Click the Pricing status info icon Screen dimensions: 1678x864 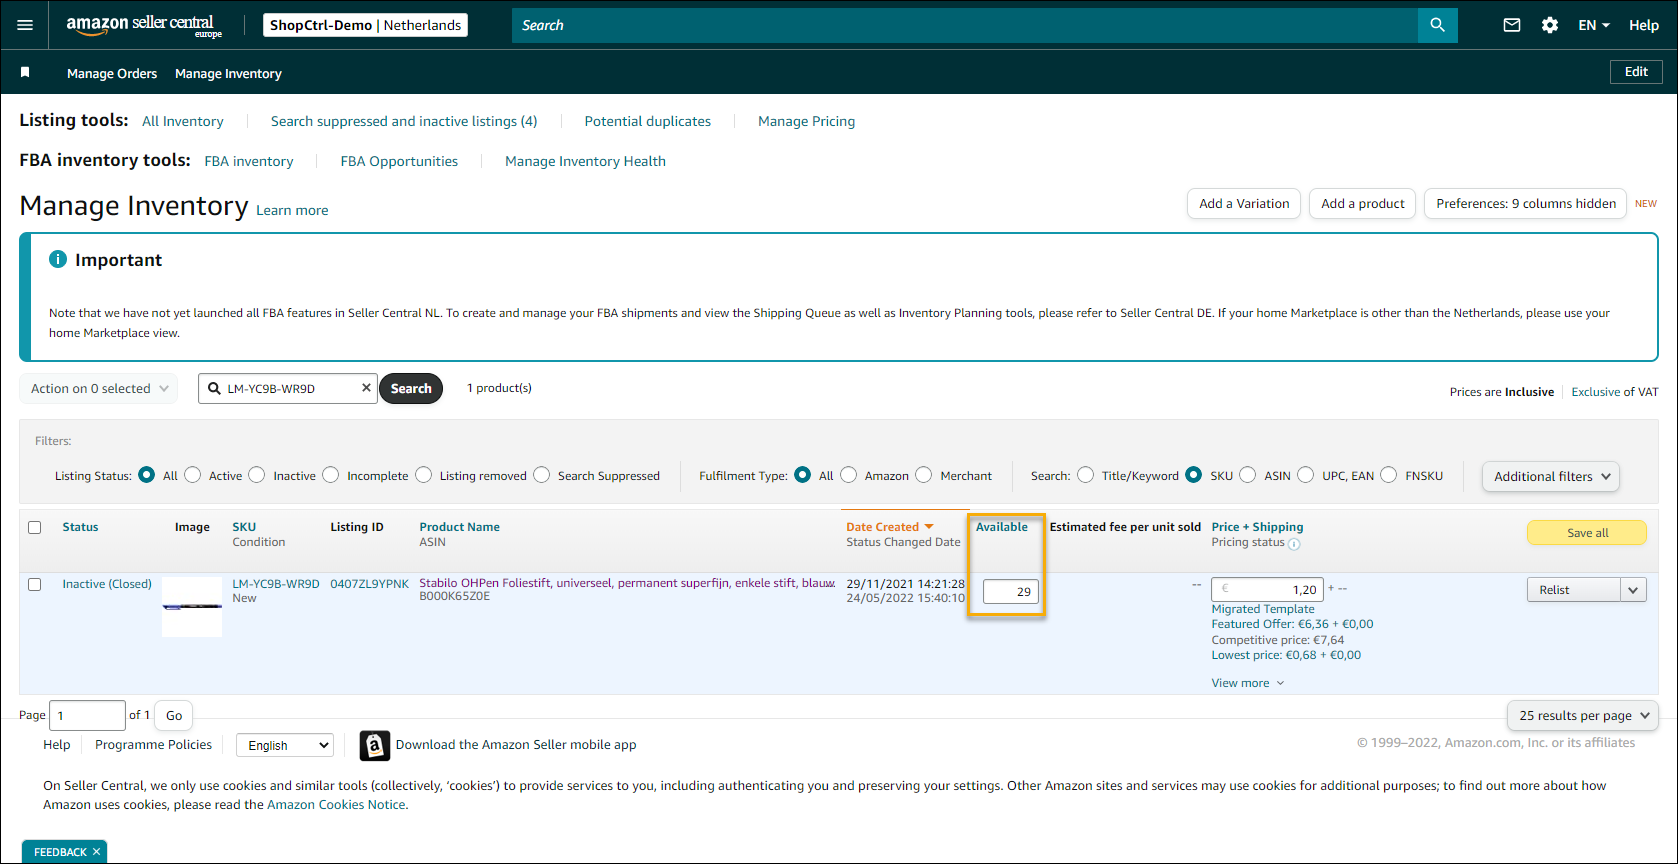[x=1294, y=544]
